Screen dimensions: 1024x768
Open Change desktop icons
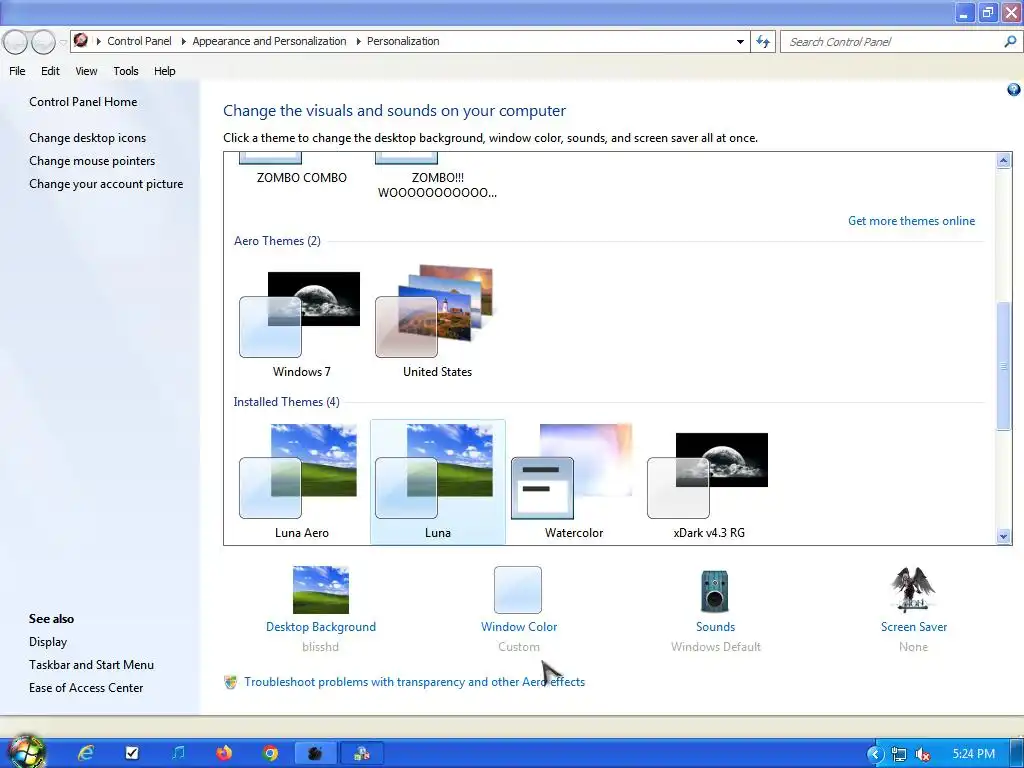(88, 138)
